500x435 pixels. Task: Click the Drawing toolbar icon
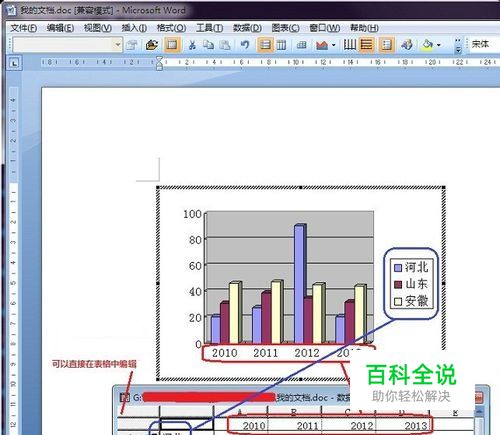click(x=407, y=44)
